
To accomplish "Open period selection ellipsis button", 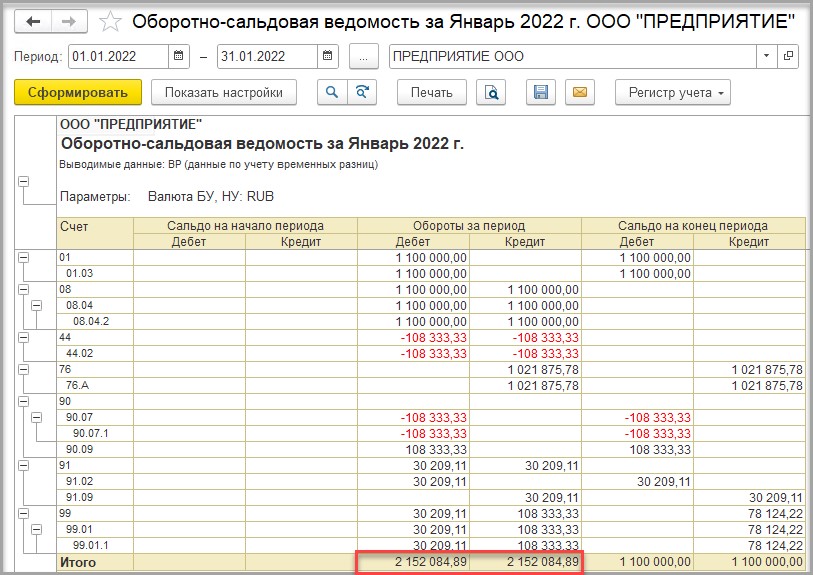I will [363, 56].
